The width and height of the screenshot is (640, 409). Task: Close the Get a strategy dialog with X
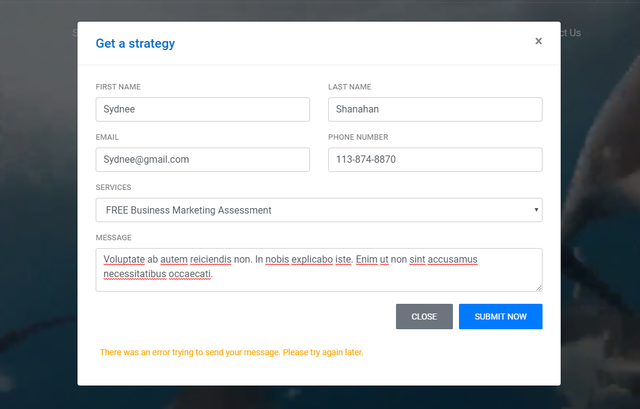coord(538,41)
